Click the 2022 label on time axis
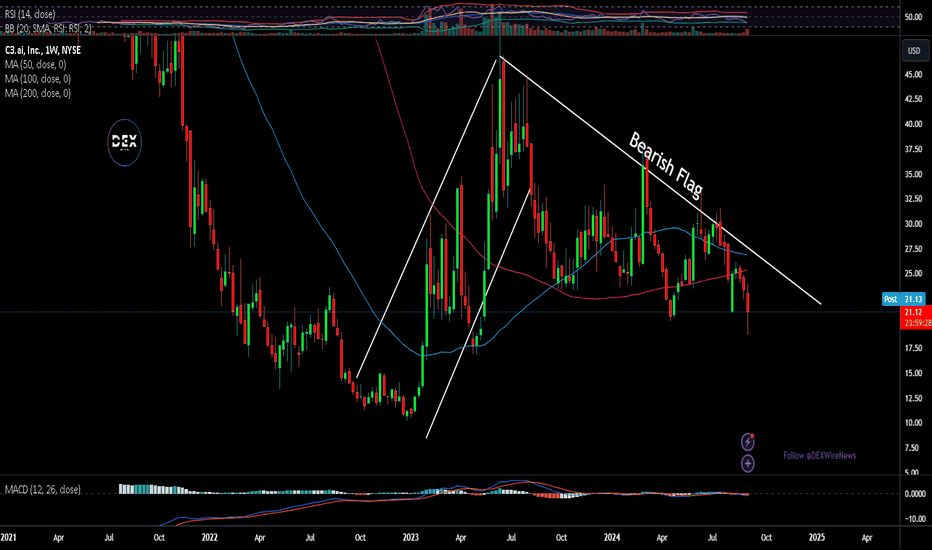The image size is (932, 550). click(x=209, y=537)
